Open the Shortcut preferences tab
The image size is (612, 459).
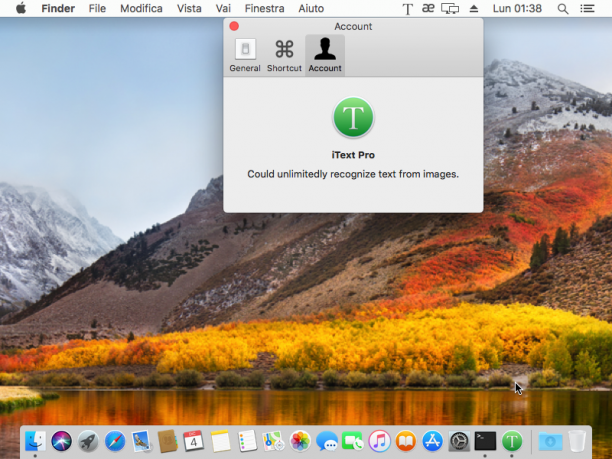pyautogui.click(x=284, y=55)
